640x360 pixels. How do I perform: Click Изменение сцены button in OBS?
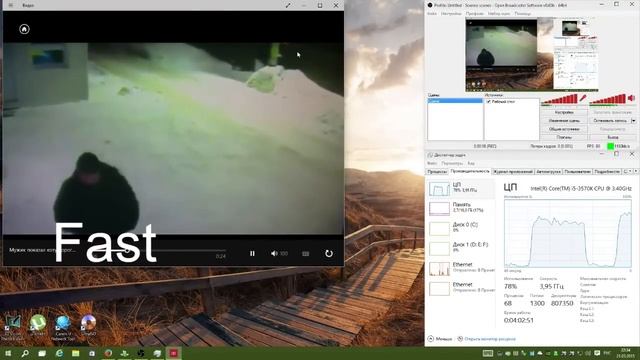[564, 121]
